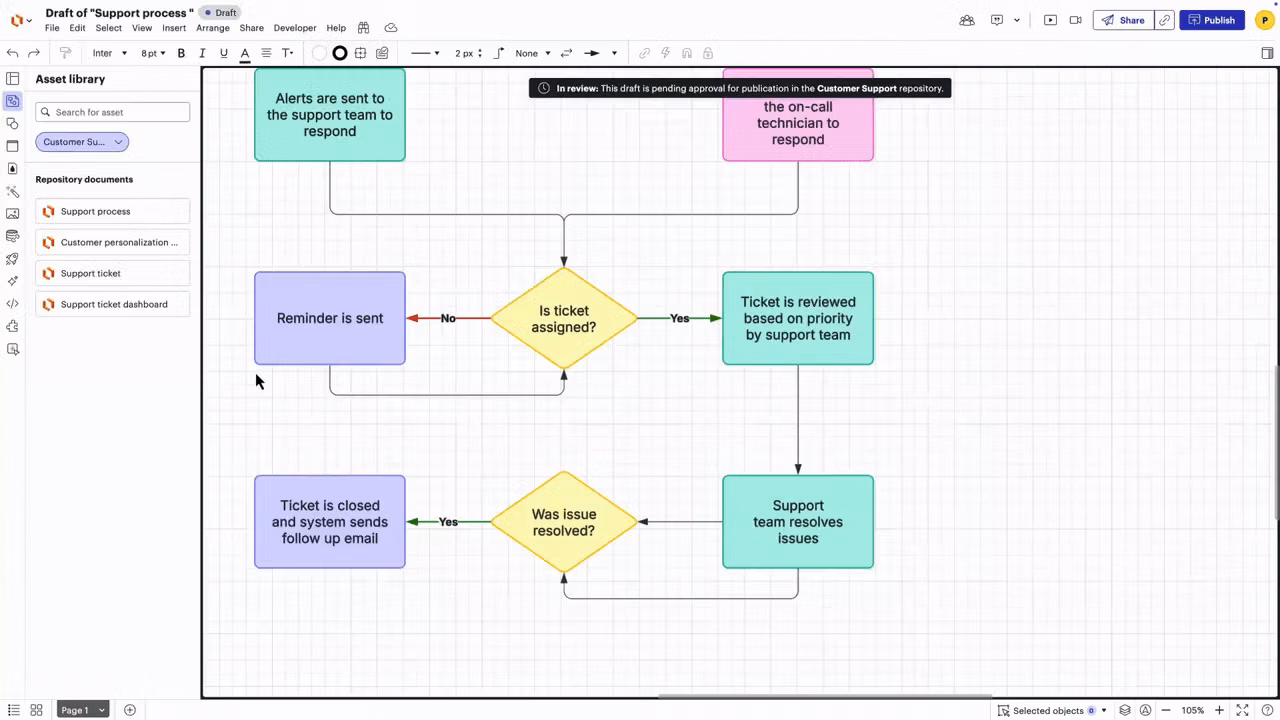Image resolution: width=1280 pixels, height=720 pixels.
Task: Toggle the right panel visibility
Action: click(1267, 53)
